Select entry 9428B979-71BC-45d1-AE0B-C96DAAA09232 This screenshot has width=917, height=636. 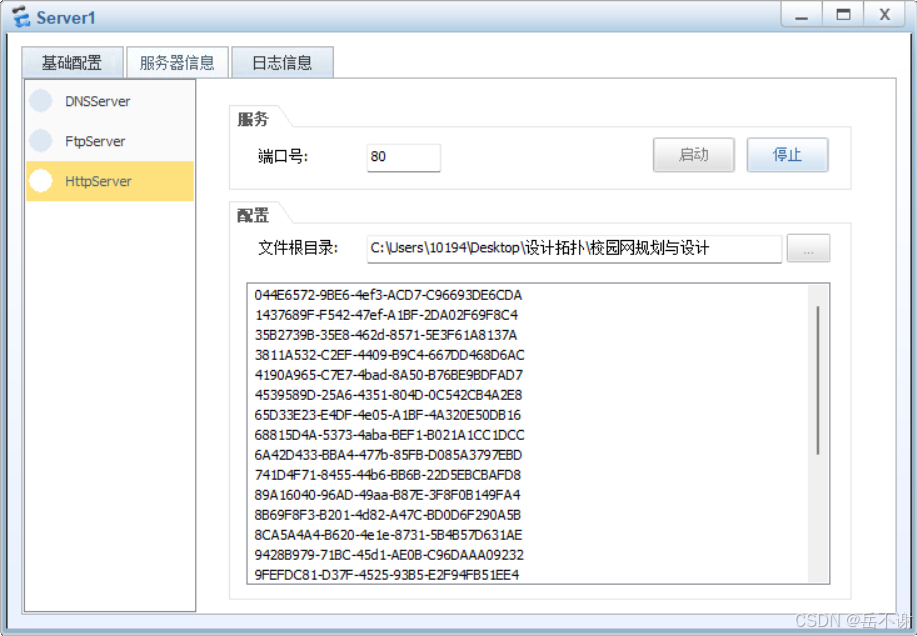tap(389, 555)
